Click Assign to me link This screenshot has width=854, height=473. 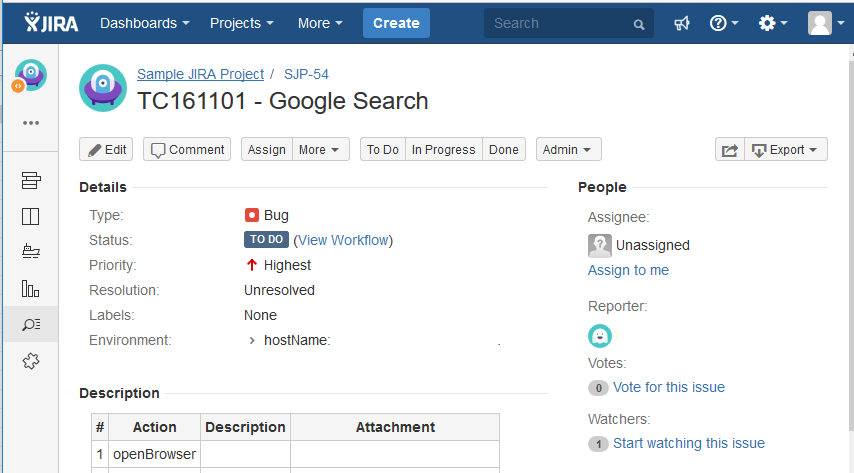pos(628,270)
